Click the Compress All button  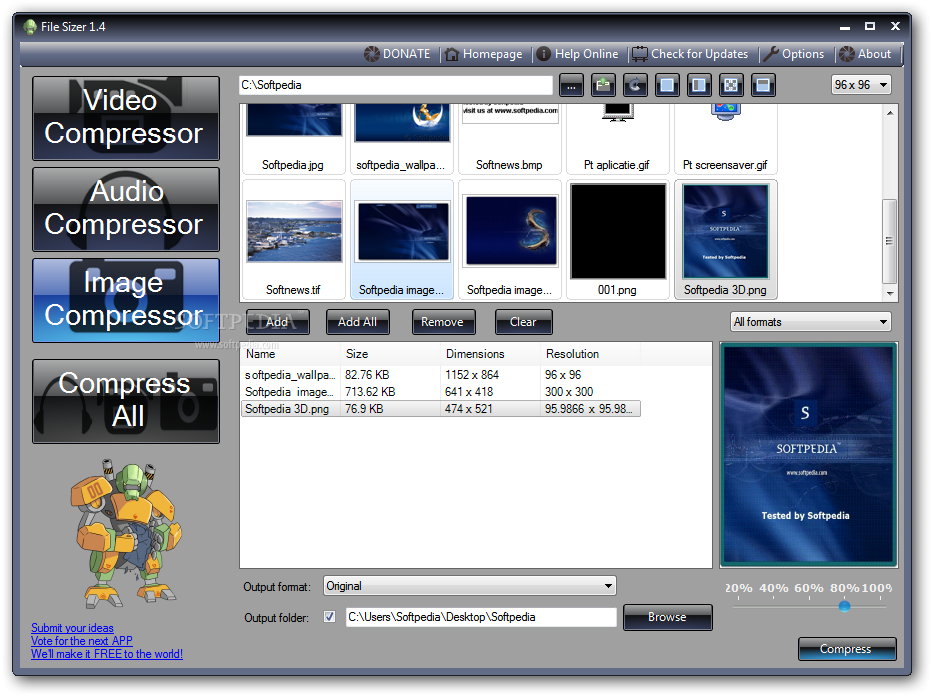[126, 401]
